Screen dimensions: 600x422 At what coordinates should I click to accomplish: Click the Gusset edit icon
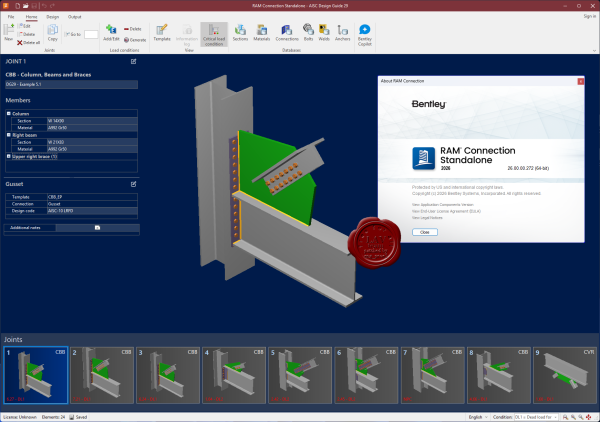134,184
